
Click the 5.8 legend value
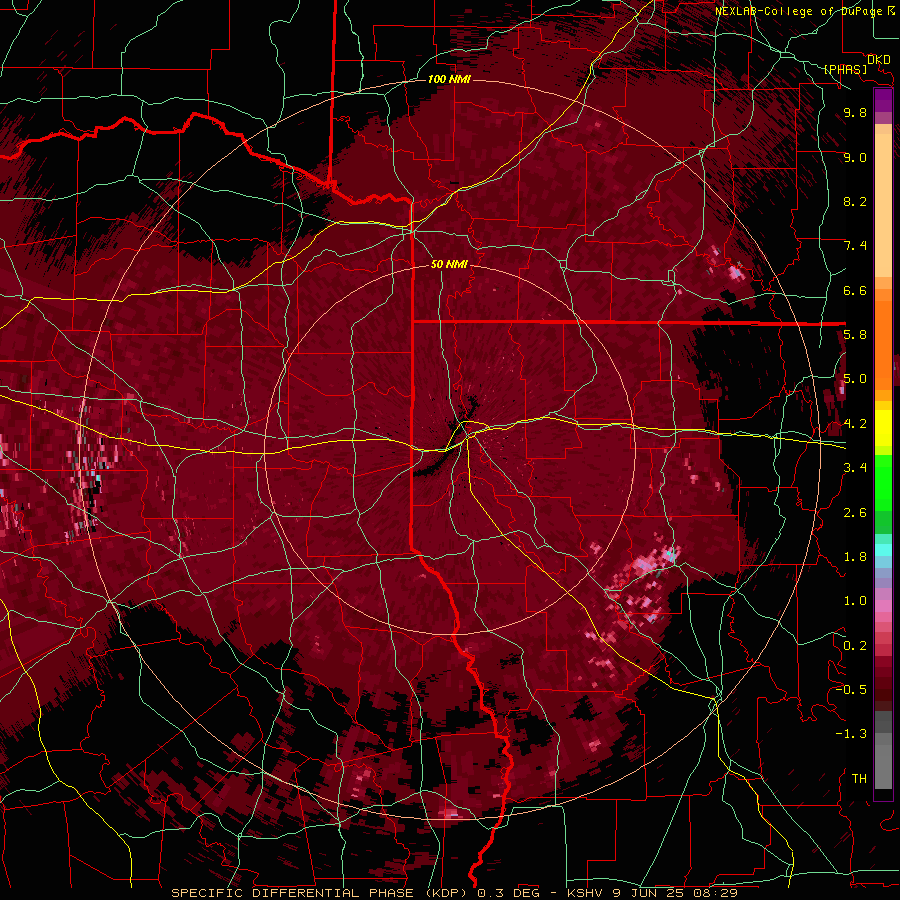[x=855, y=335]
